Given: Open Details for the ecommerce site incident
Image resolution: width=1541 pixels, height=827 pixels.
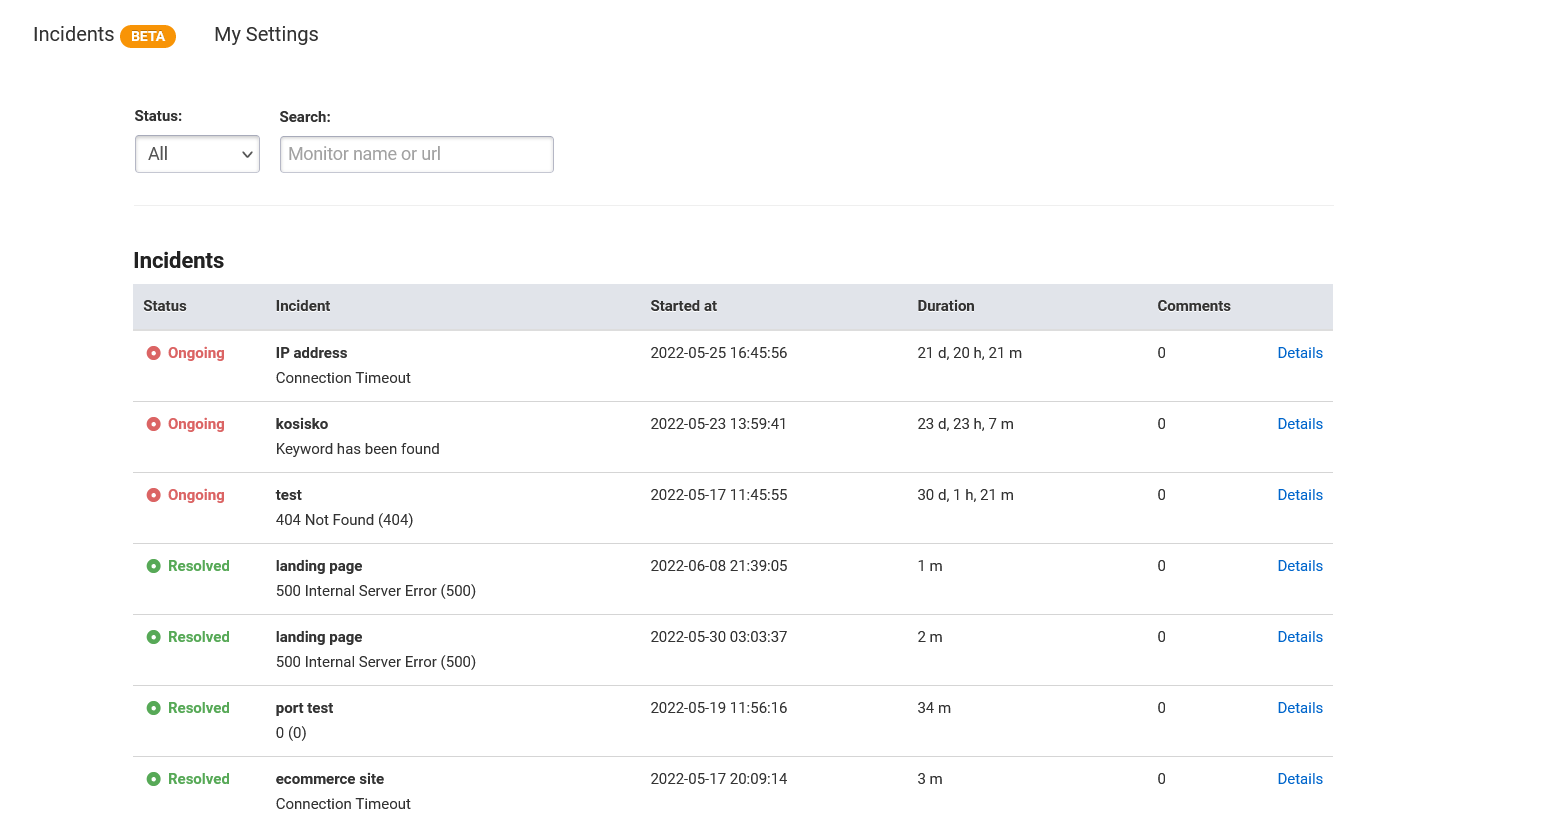Looking at the screenshot, I should pos(1300,779).
